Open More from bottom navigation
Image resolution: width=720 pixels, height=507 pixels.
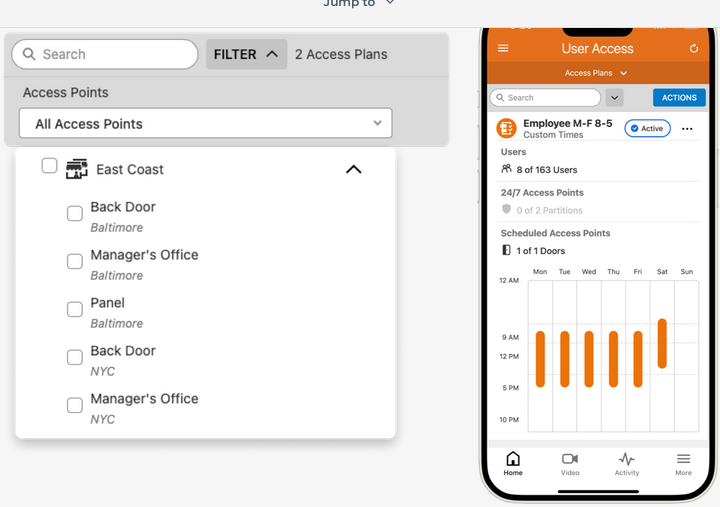[683, 463]
